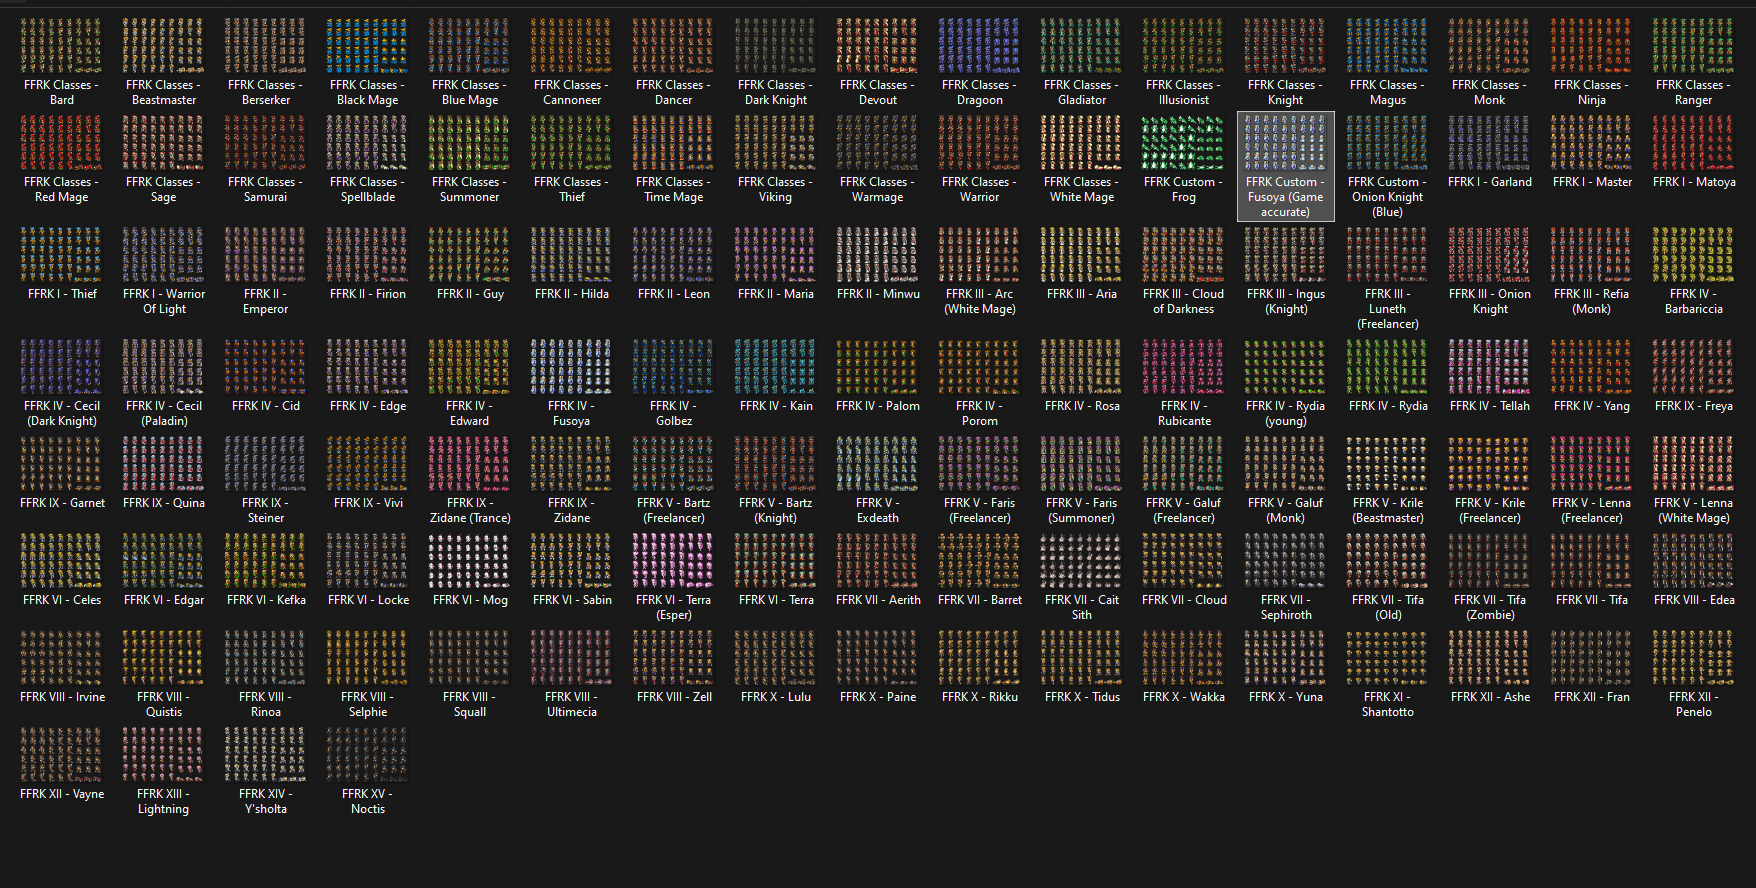Click the "FFRK III - Luneth (Freelancer)" file name

[x=1388, y=309]
